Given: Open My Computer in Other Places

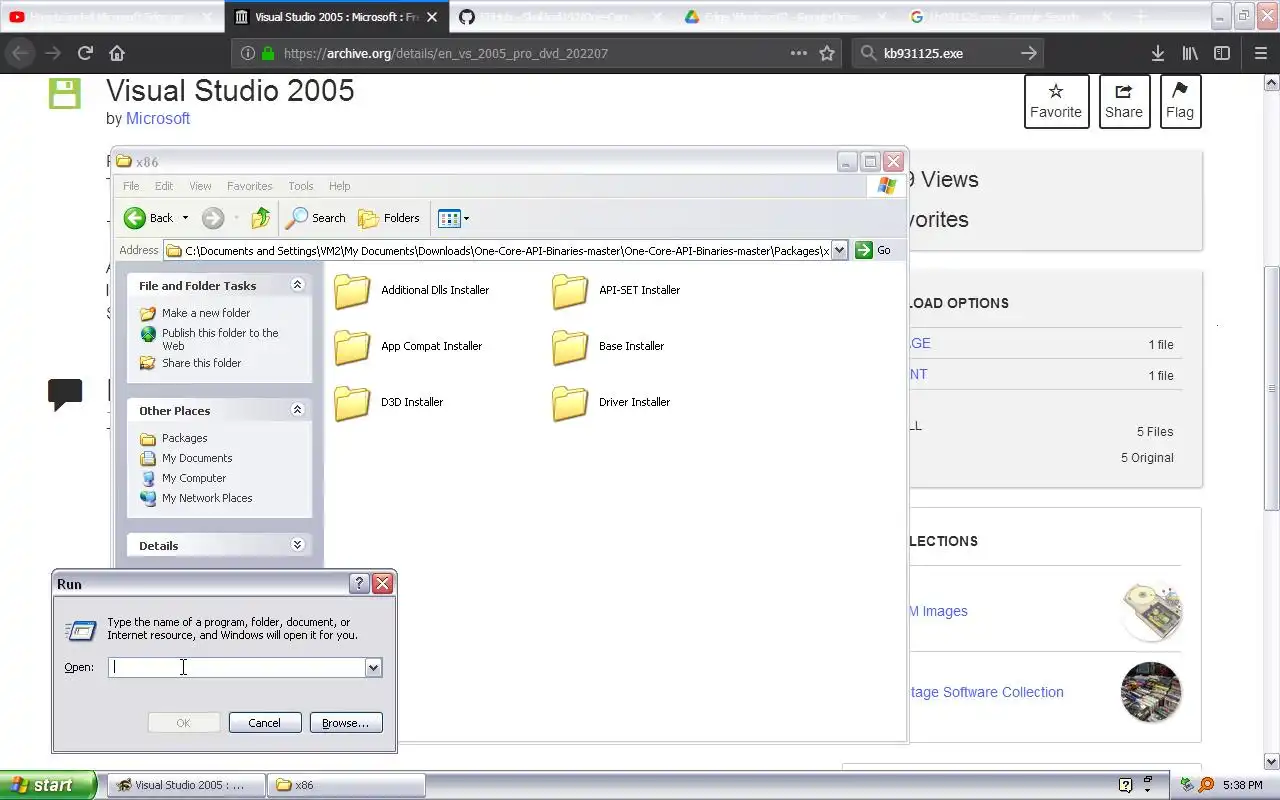Looking at the screenshot, I should [194, 478].
